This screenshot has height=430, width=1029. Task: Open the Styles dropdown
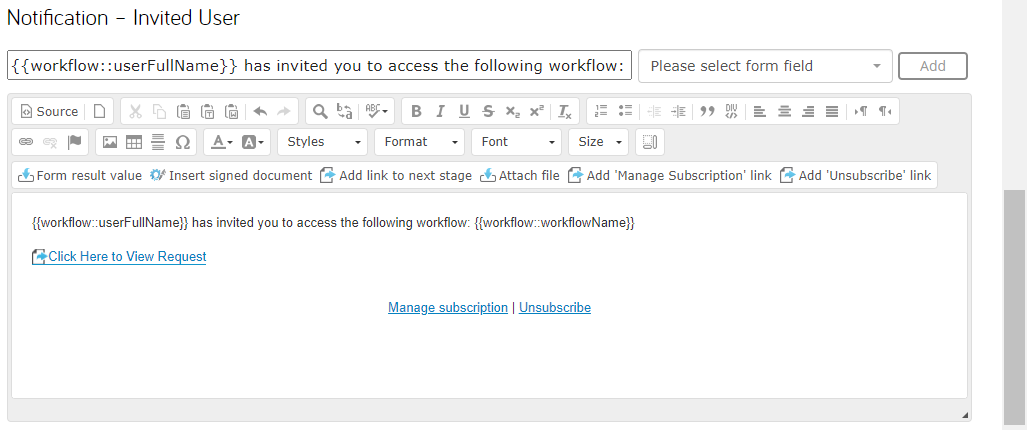coord(322,142)
